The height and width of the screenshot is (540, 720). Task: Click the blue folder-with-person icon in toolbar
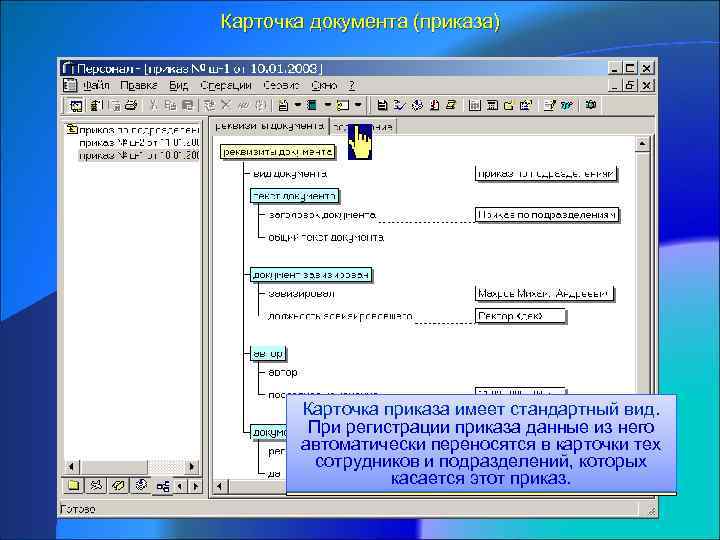pyautogui.click(x=526, y=106)
